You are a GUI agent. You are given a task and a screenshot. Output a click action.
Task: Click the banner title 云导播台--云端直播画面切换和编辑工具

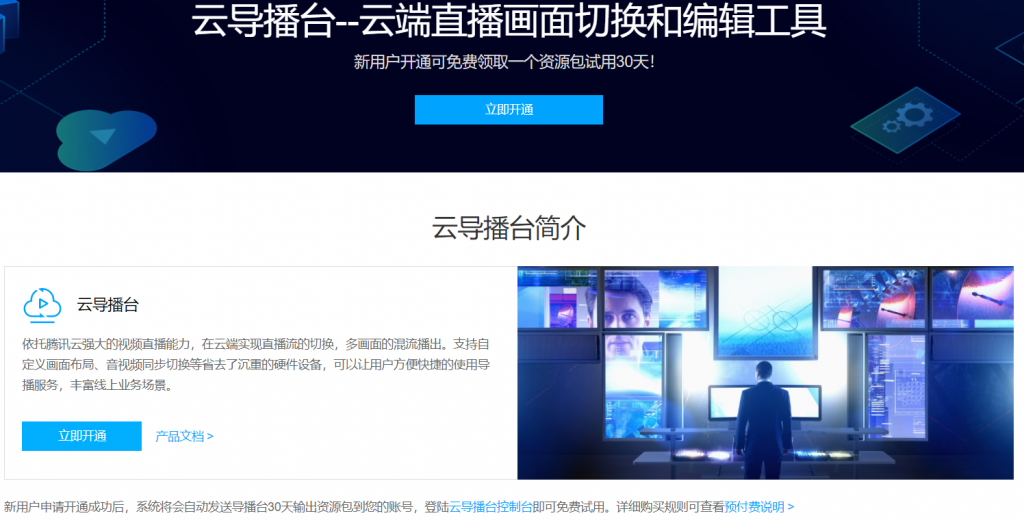(509, 21)
